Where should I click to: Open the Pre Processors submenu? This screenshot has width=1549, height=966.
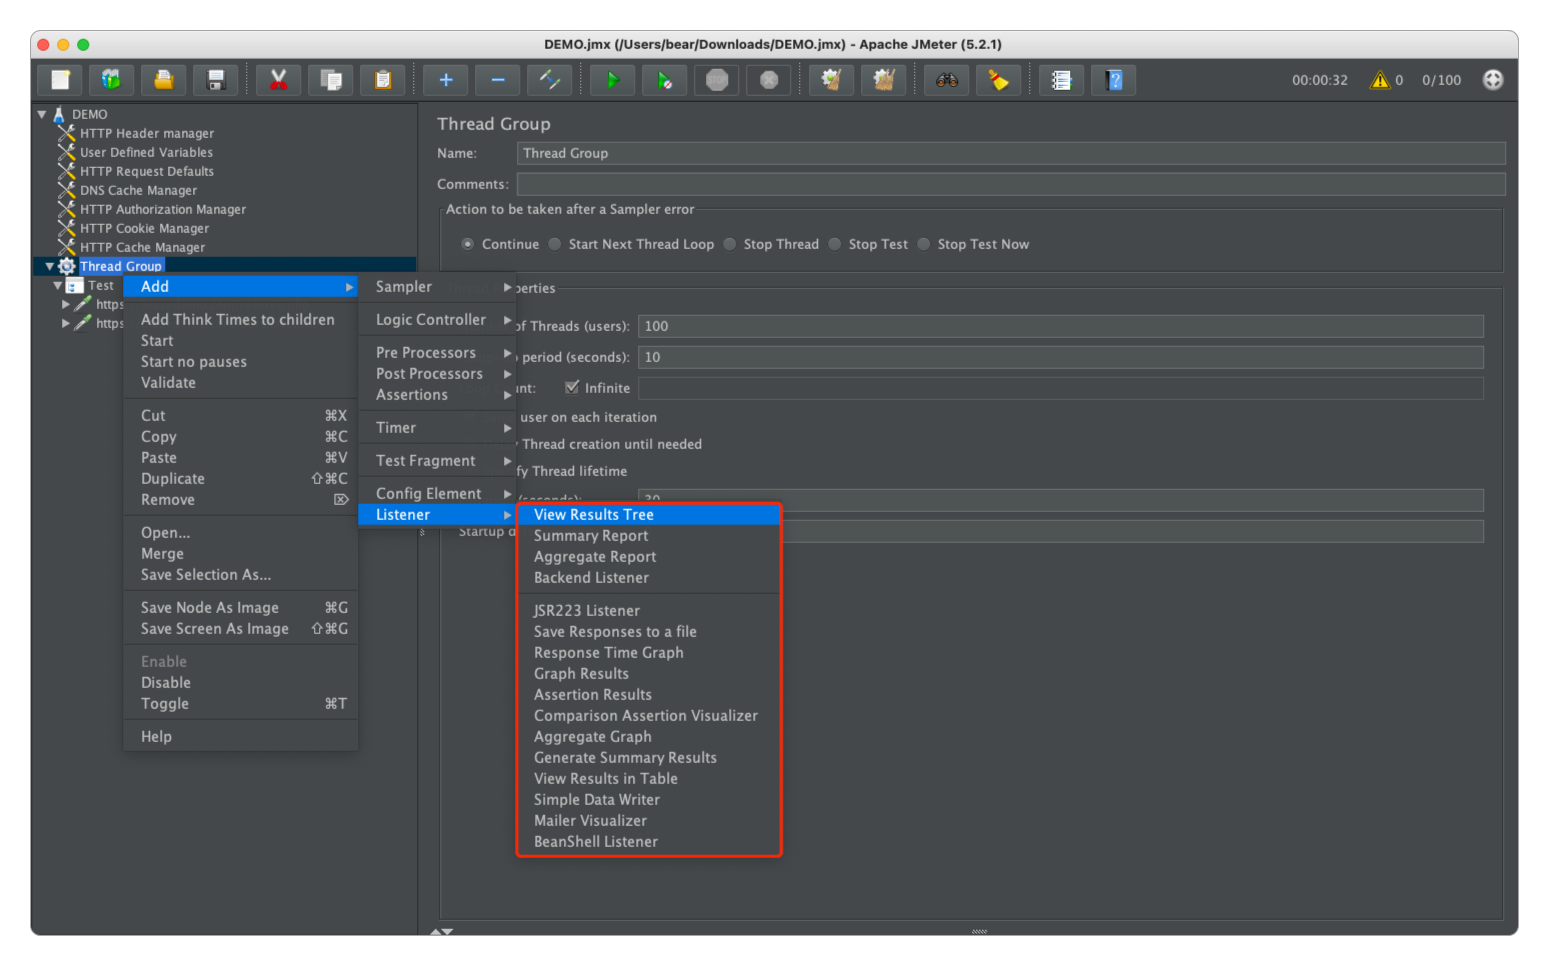tap(437, 353)
